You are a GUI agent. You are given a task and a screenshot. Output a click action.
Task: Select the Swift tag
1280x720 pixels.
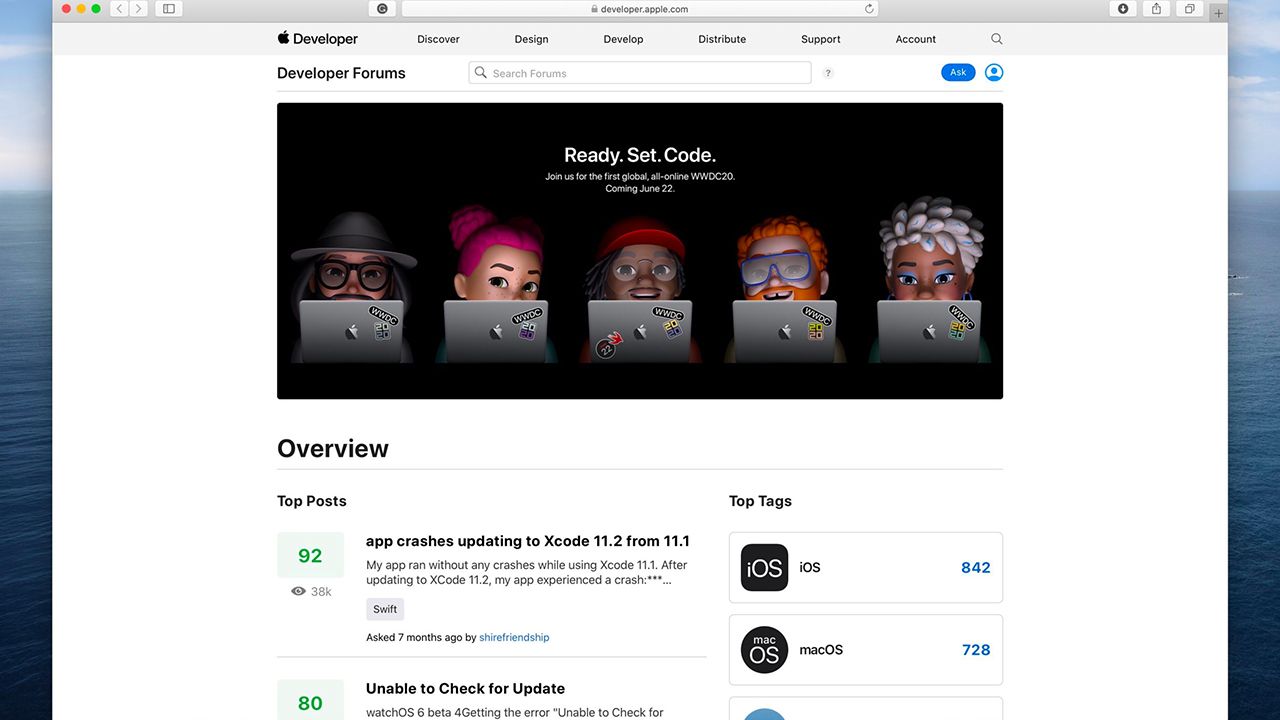pos(385,609)
